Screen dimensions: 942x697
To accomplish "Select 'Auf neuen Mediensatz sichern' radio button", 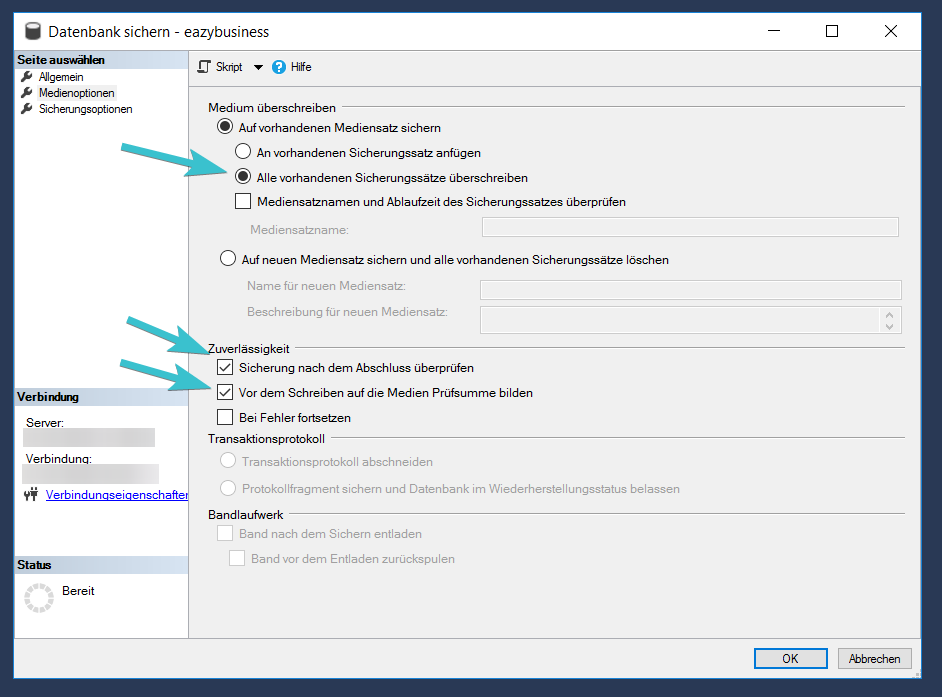I will pos(227,259).
